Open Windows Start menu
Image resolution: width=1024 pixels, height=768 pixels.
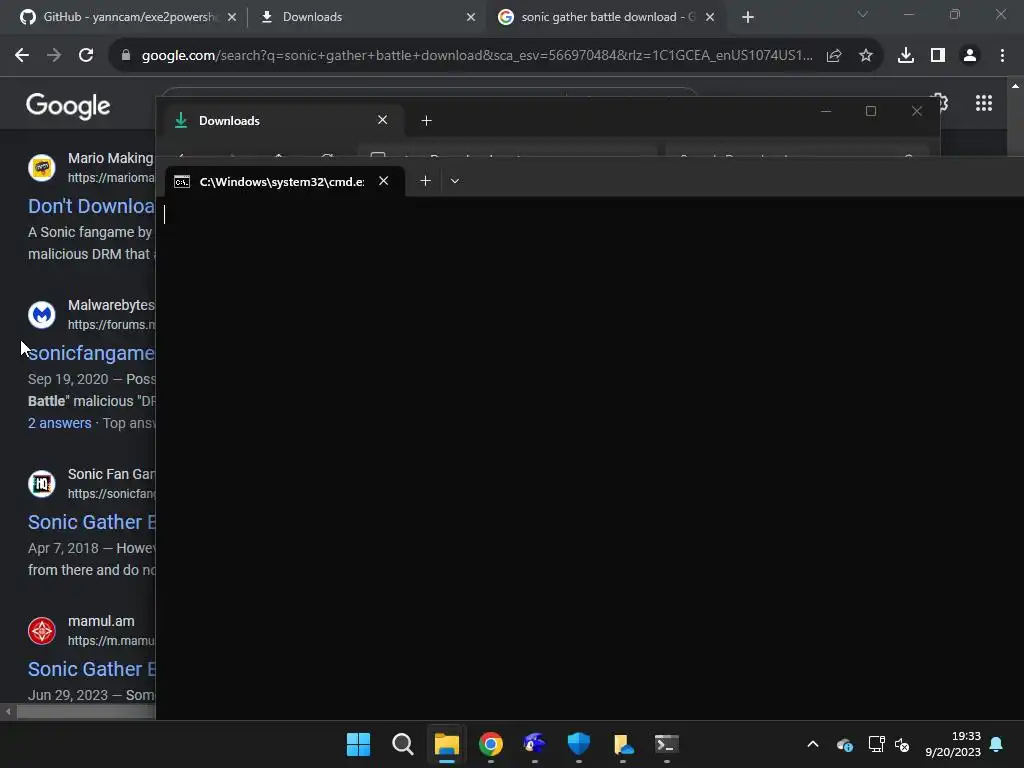(358, 744)
